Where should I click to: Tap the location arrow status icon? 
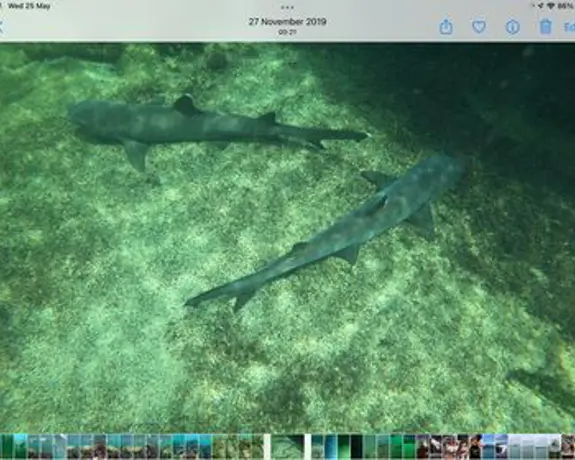pyautogui.click(x=541, y=6)
